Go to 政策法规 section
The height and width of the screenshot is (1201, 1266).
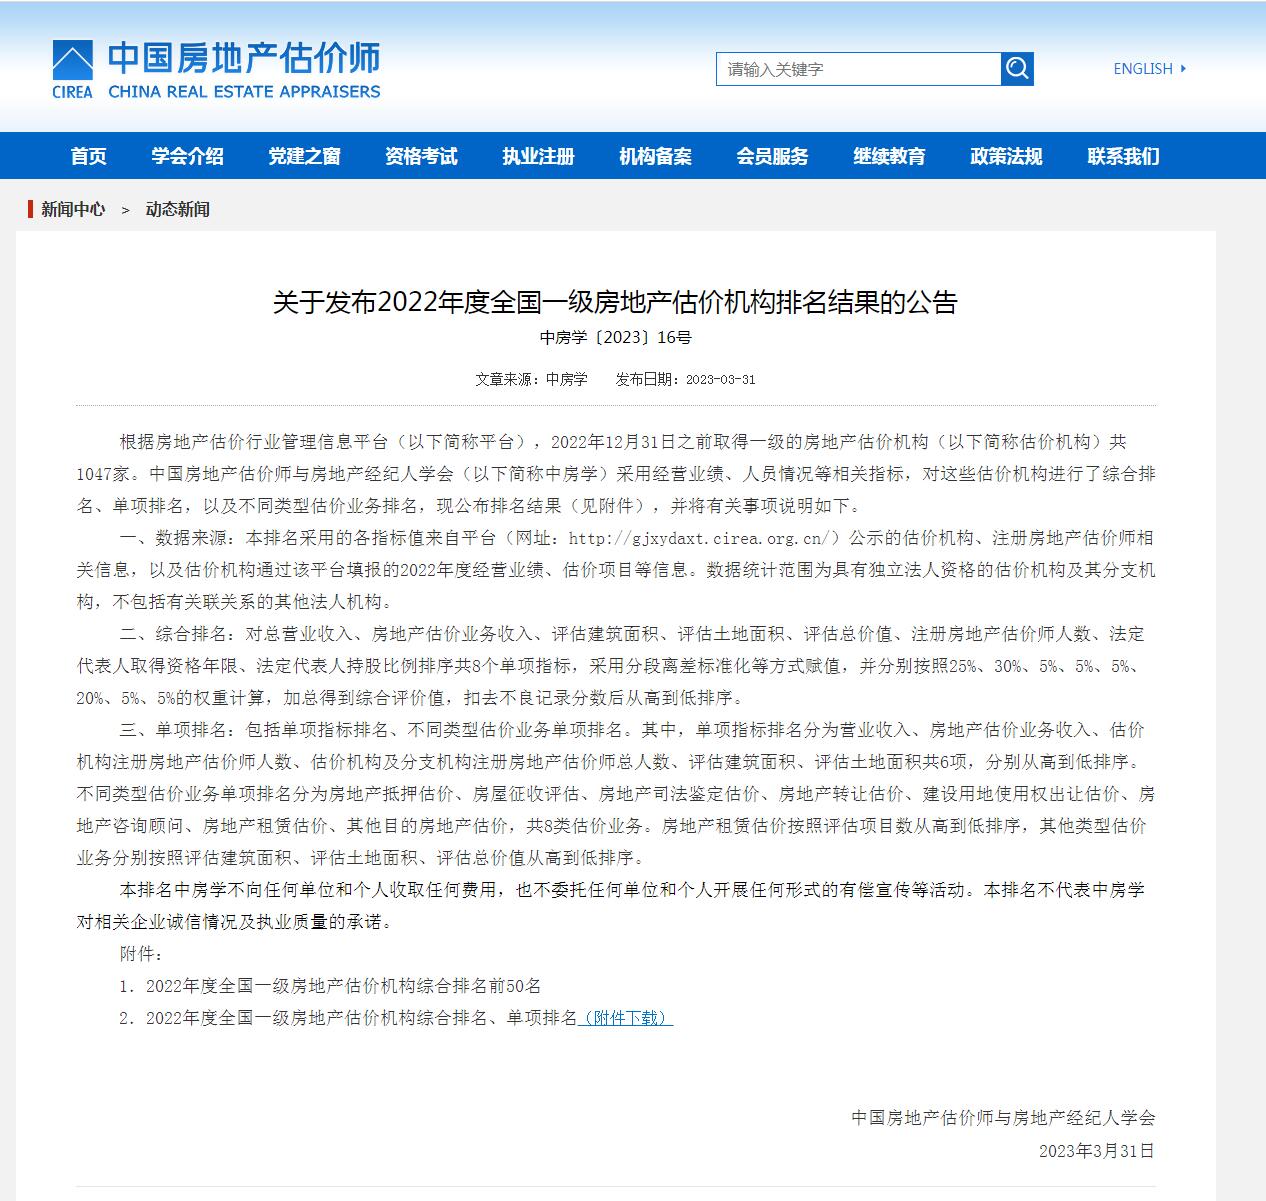[x=1006, y=156]
